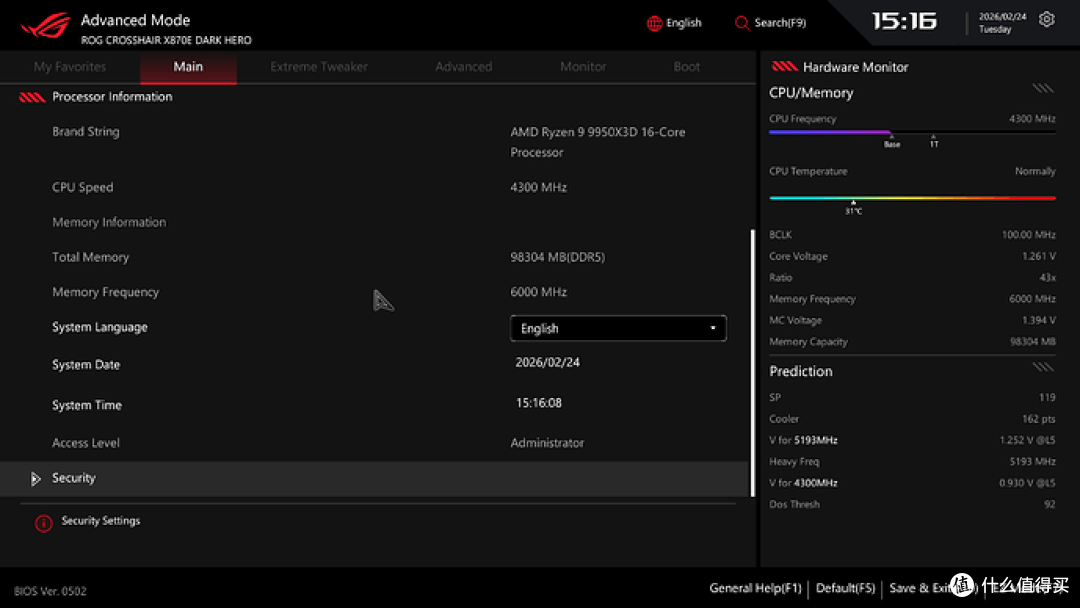Click the Dos Thresh label

click(x=794, y=504)
